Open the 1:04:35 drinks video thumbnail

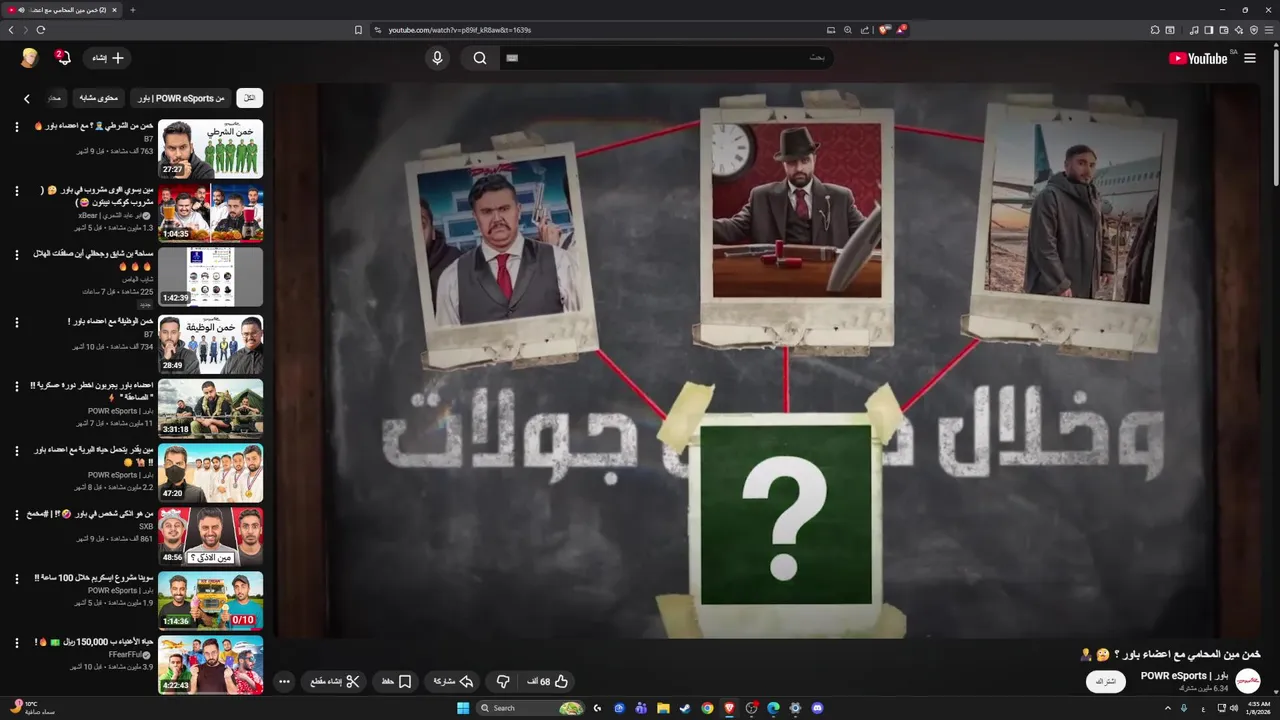point(210,213)
